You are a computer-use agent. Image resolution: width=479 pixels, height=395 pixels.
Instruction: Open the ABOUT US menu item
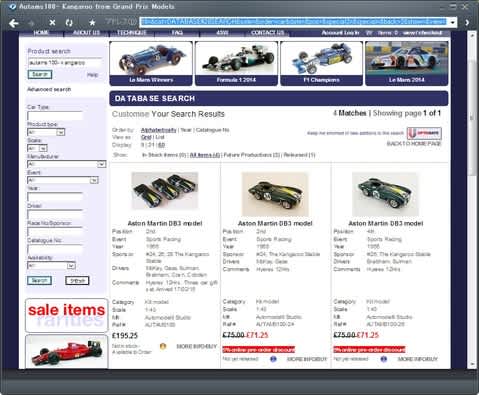click(86, 33)
